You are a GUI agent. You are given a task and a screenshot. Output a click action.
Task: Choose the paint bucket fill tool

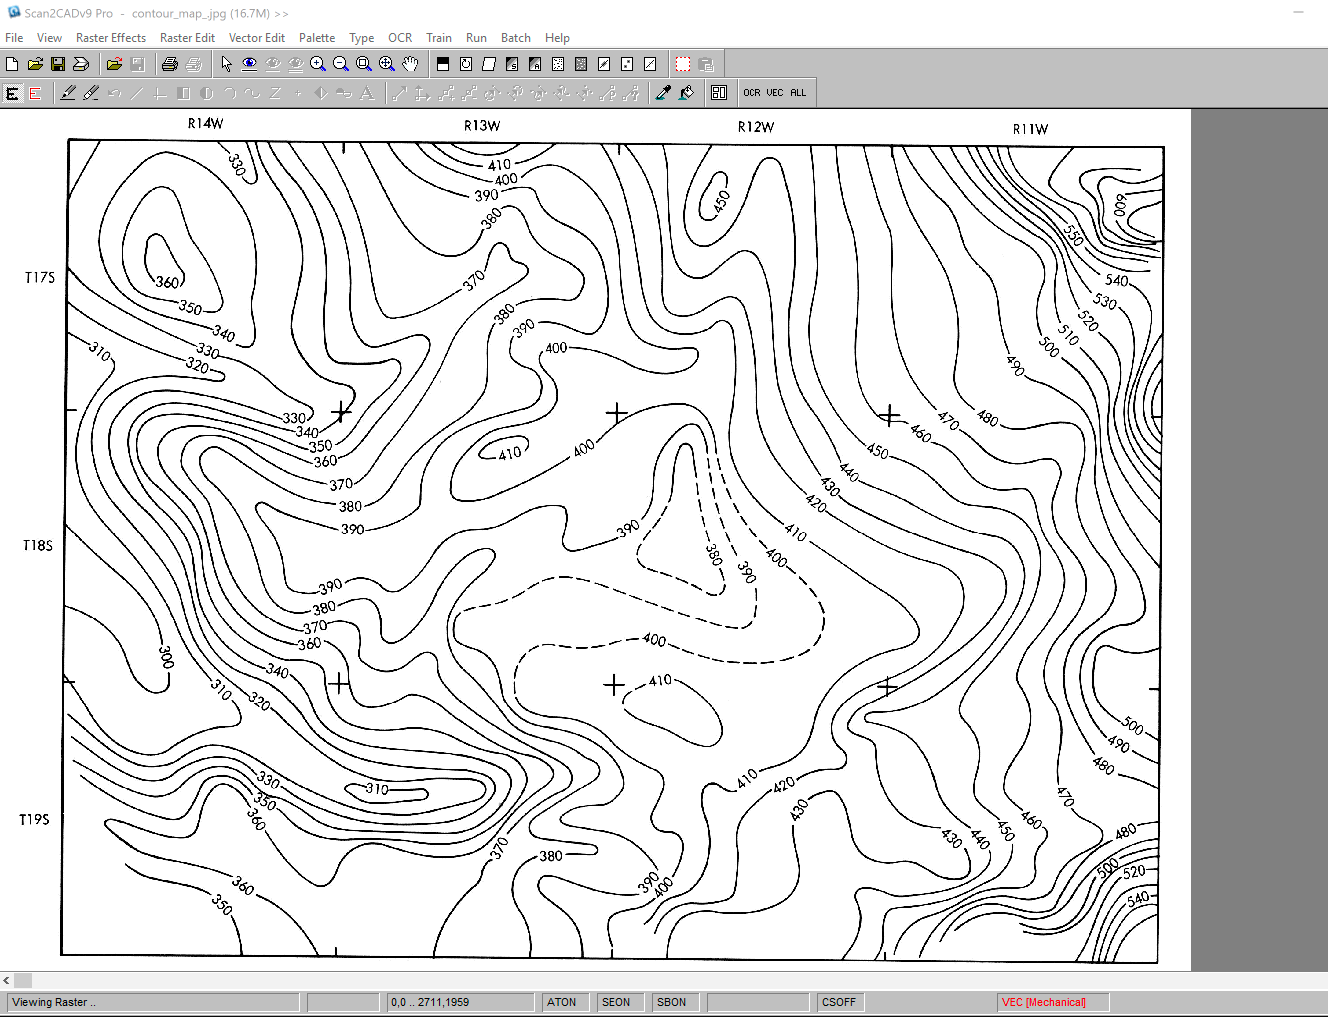[x=686, y=92]
